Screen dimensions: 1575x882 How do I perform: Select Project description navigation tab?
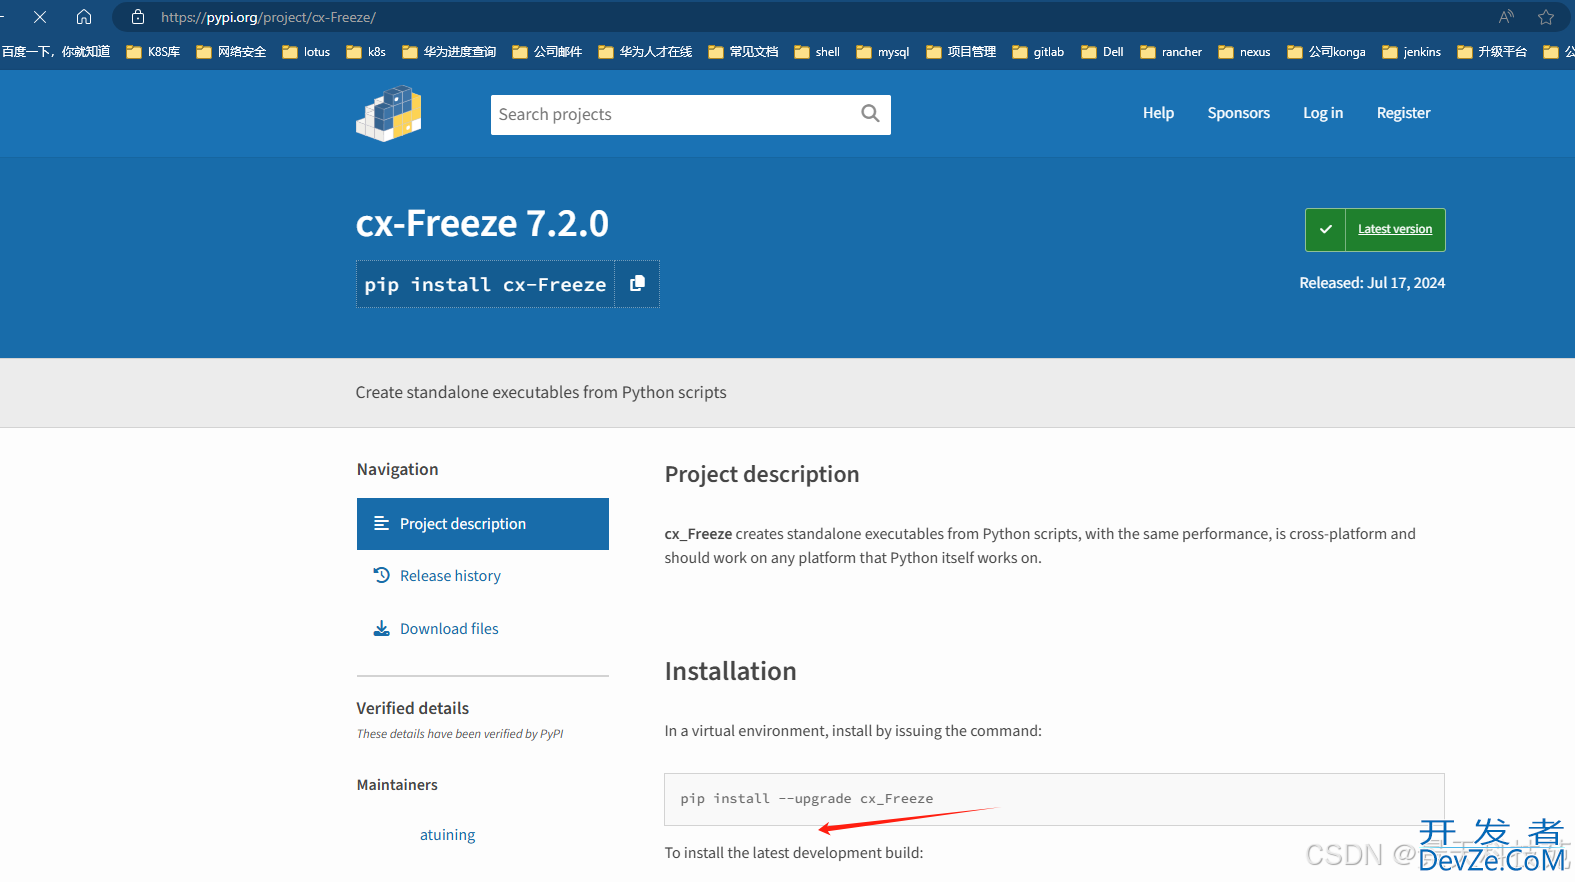[483, 524]
